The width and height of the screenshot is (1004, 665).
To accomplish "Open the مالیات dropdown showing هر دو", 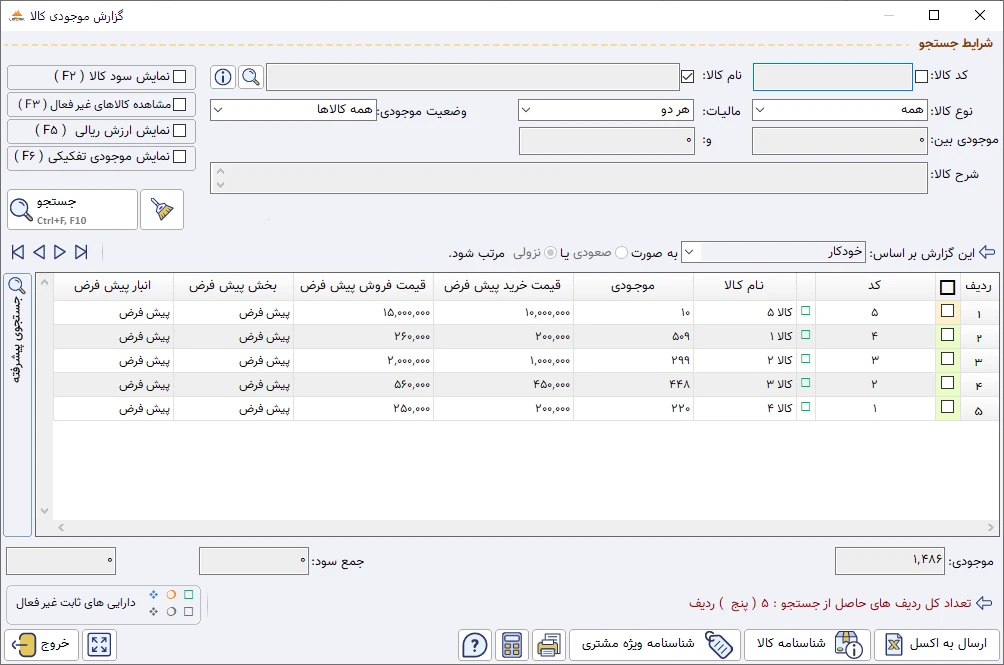I will [x=606, y=110].
